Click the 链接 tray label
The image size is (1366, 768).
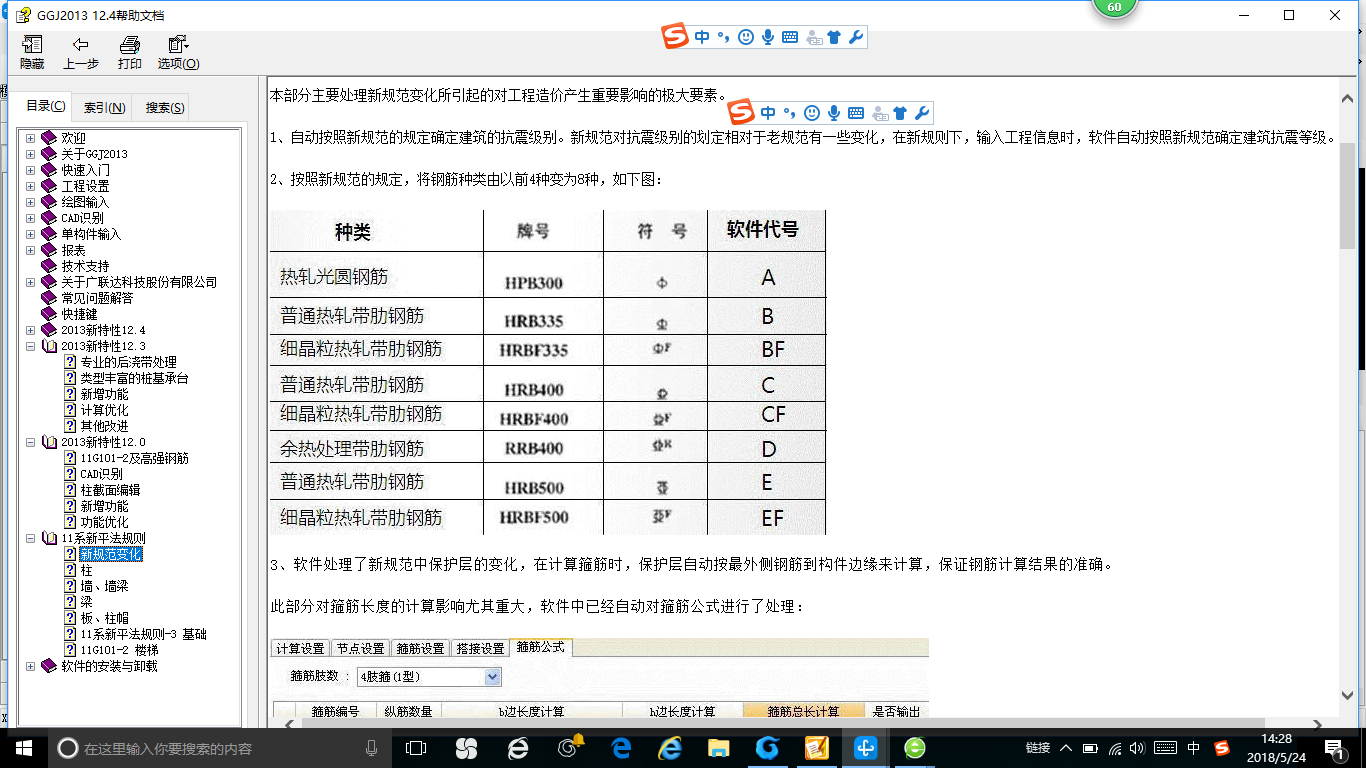point(1038,748)
